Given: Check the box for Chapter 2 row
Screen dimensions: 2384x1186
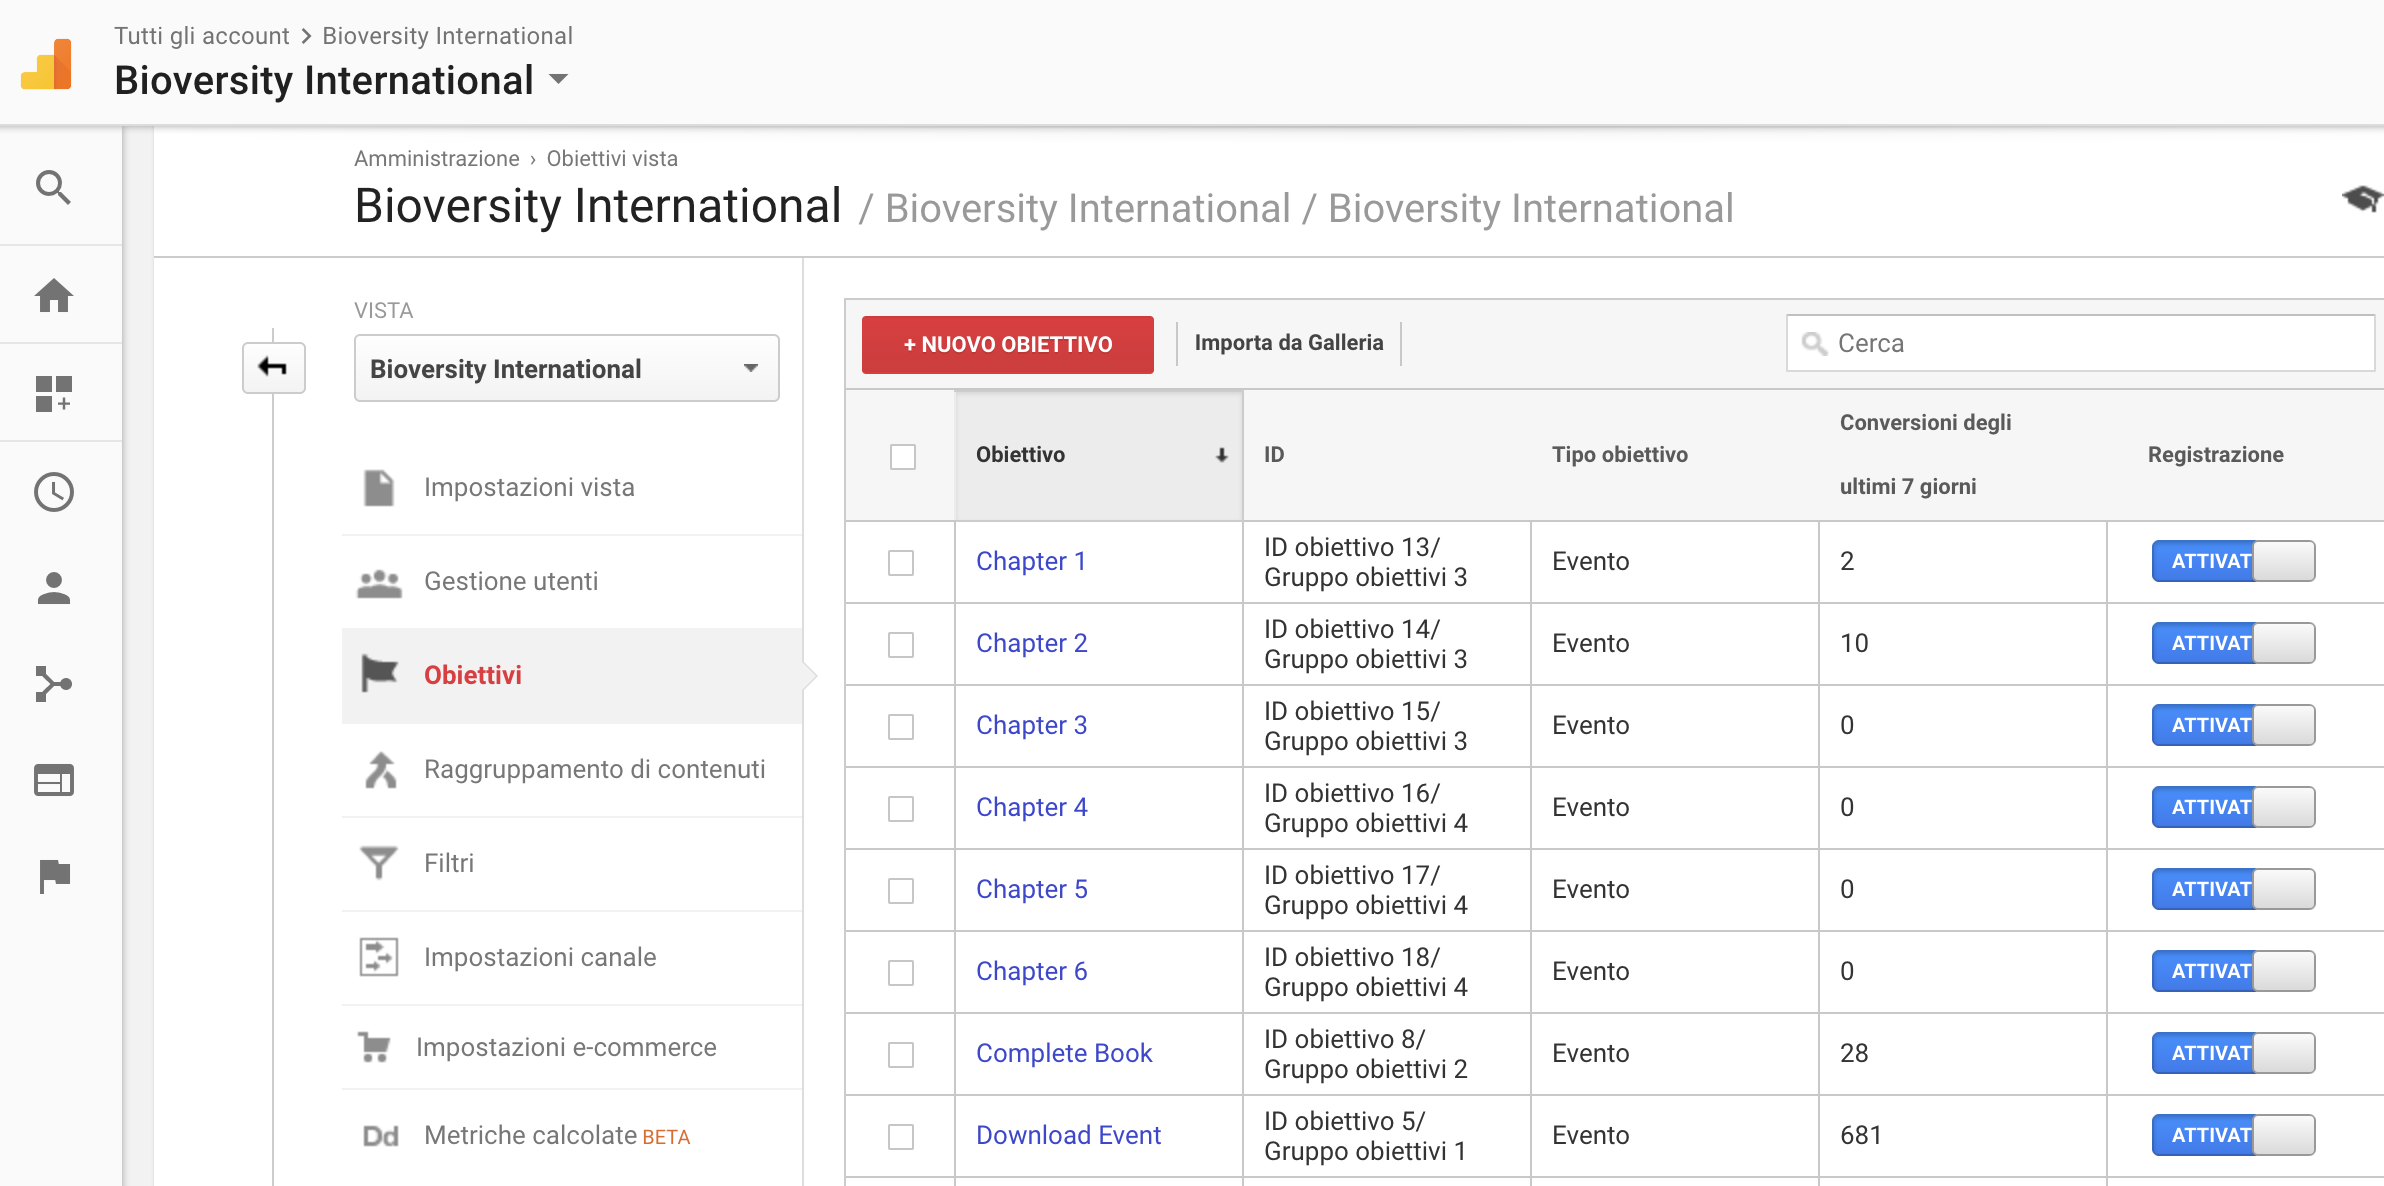Looking at the screenshot, I should point(901,644).
